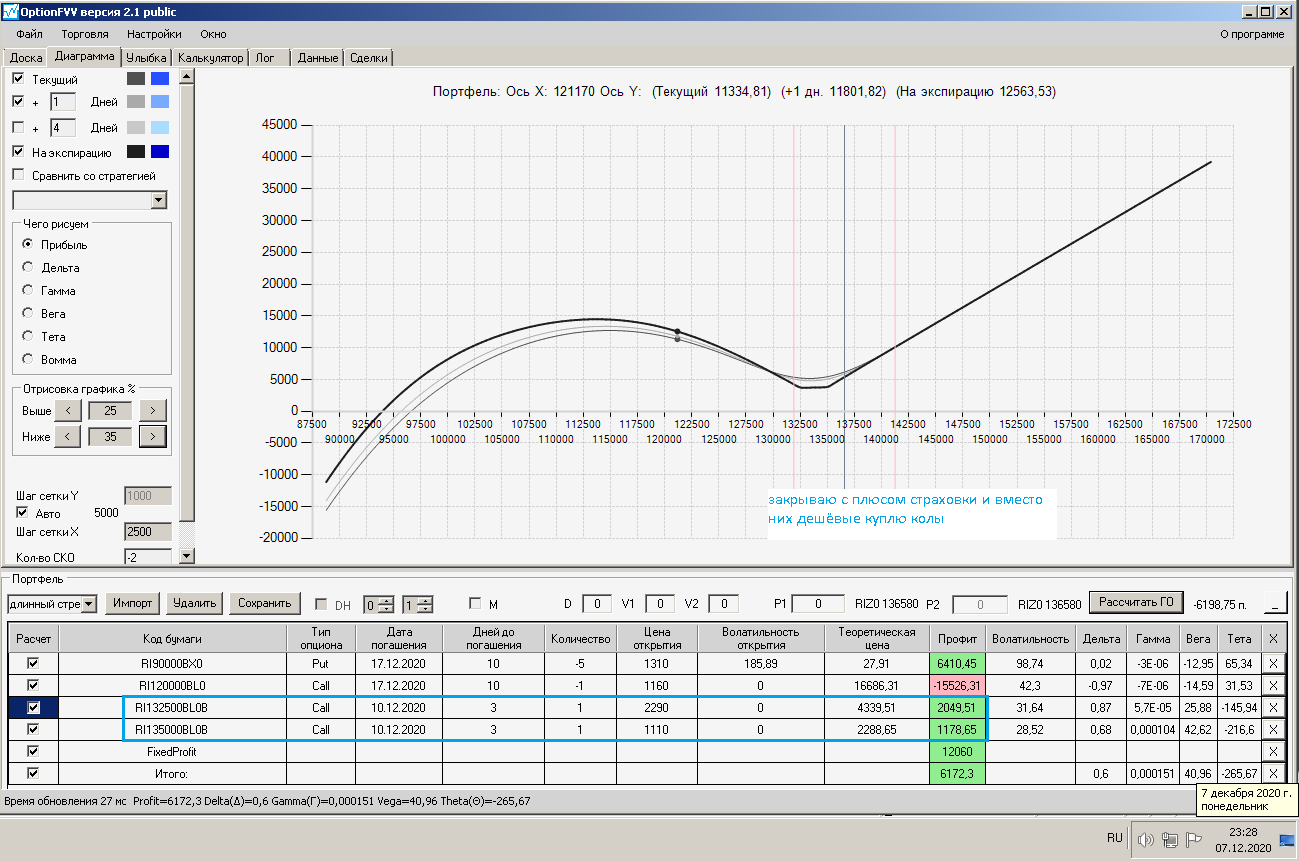Click the X on the FixedProfit row

1272,752
